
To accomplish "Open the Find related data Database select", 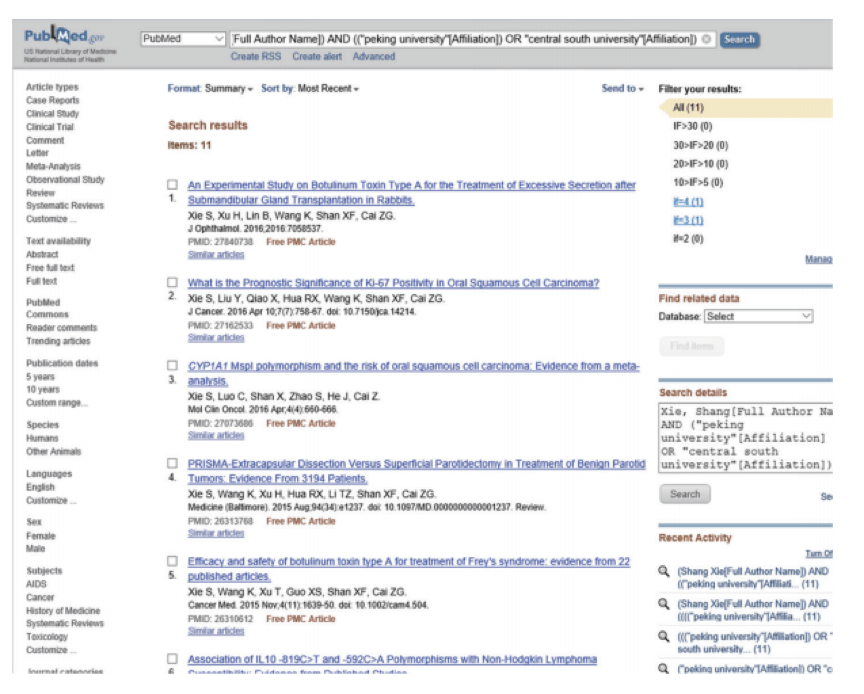I will click(758, 316).
